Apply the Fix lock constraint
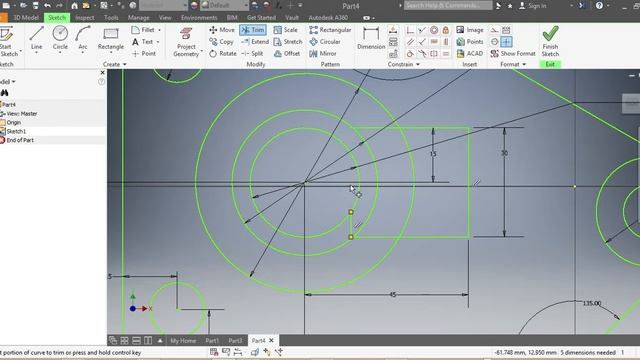The width and height of the screenshot is (640, 360). click(446, 30)
